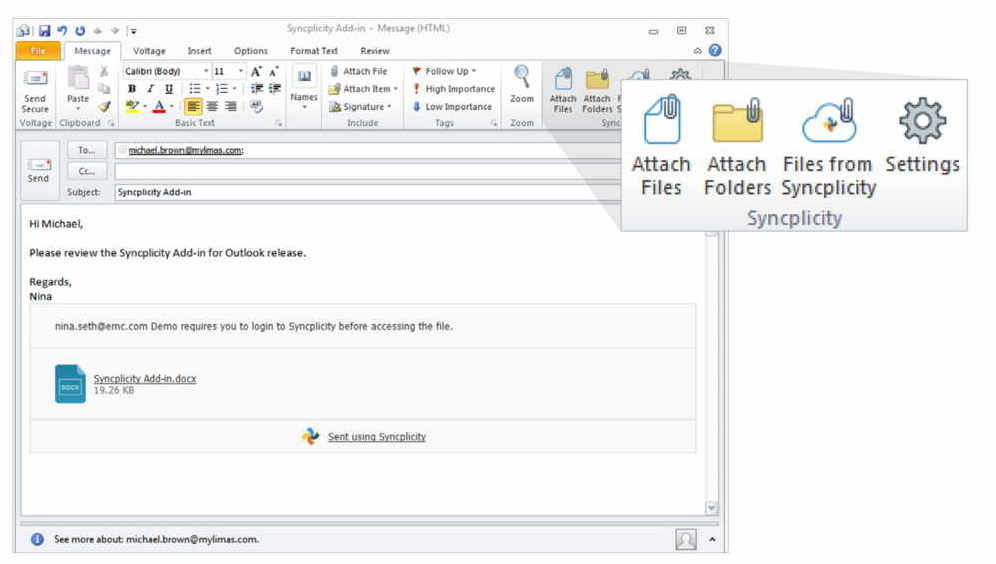Click the To... recipient button
The height and width of the screenshot is (564, 996).
coord(86,151)
